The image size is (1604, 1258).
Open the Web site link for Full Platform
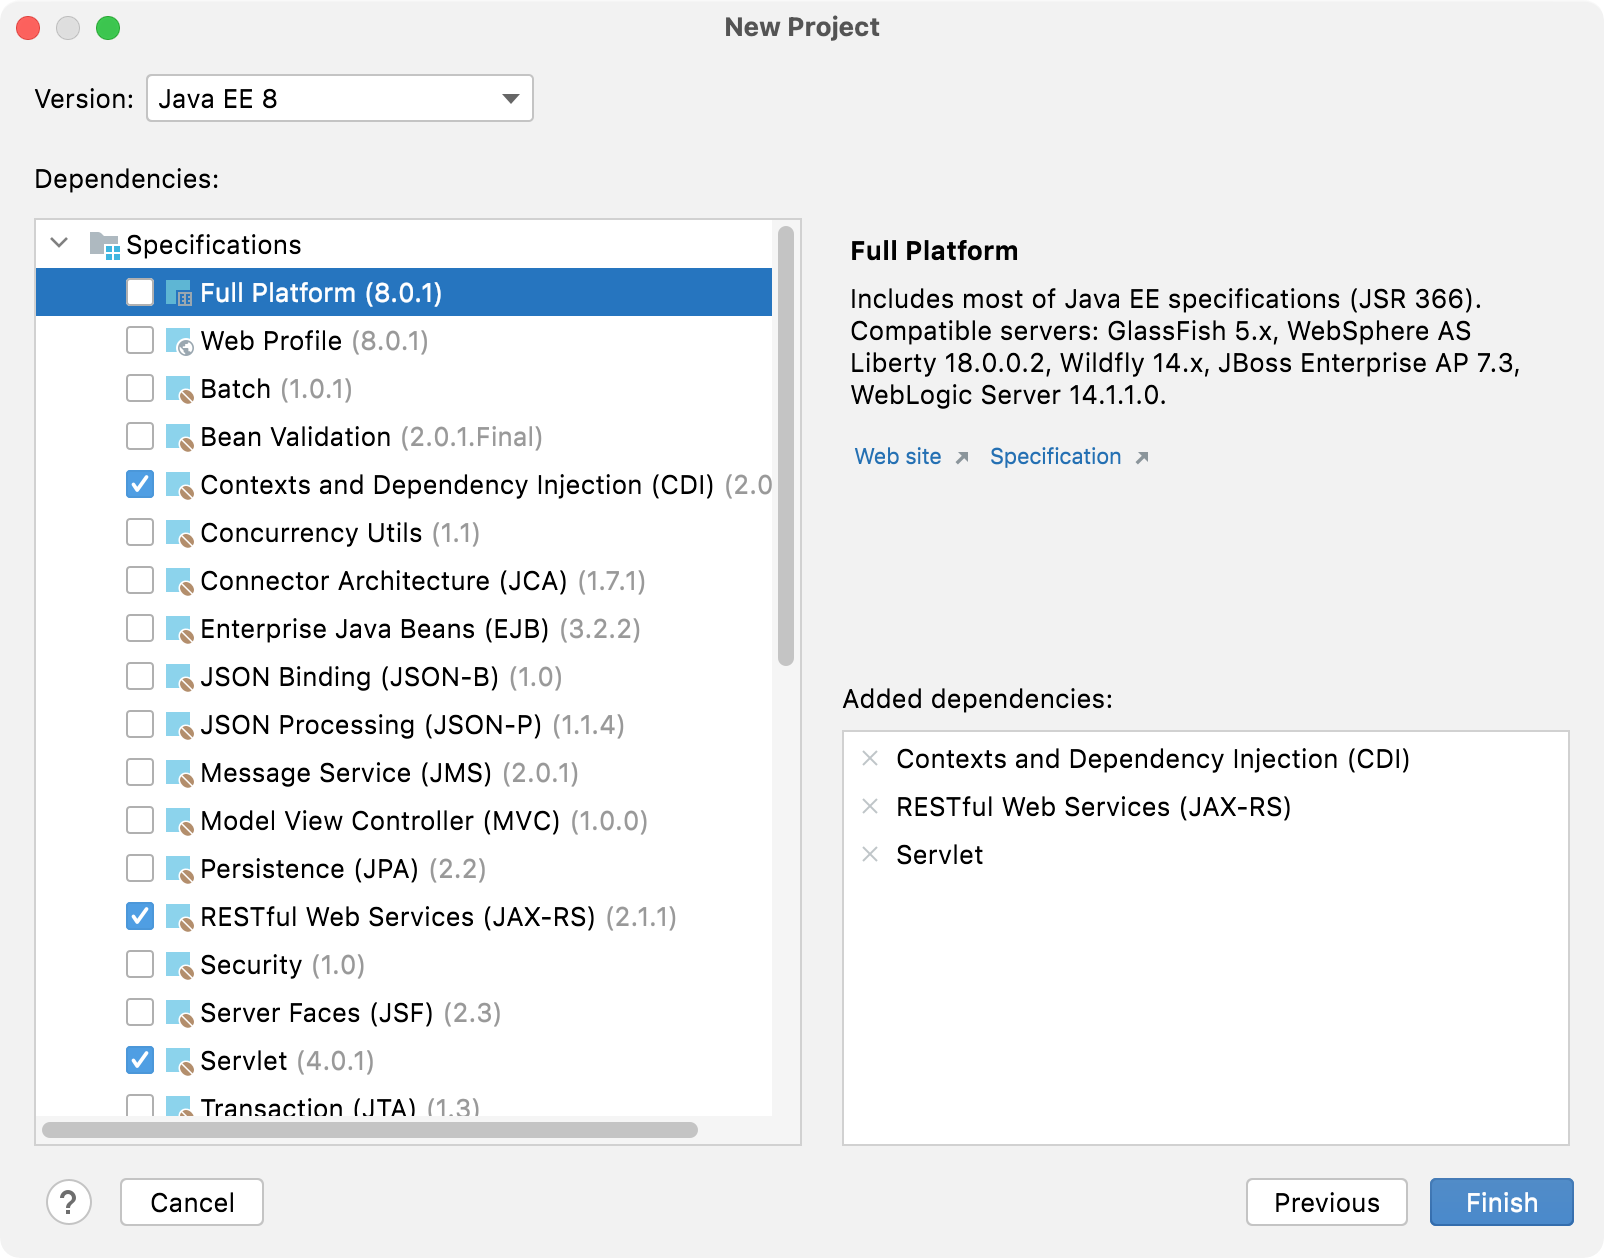coord(896,456)
